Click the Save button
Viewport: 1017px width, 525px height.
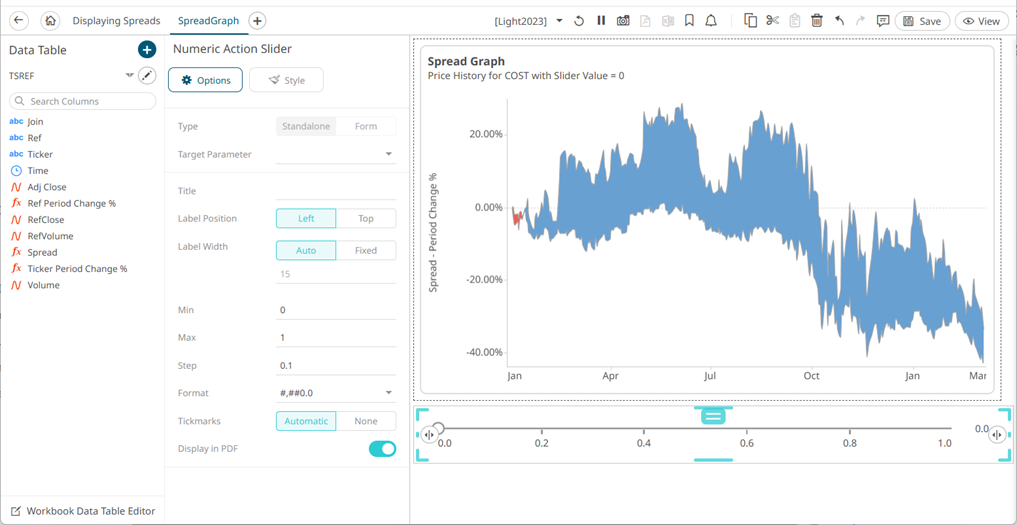[921, 21]
